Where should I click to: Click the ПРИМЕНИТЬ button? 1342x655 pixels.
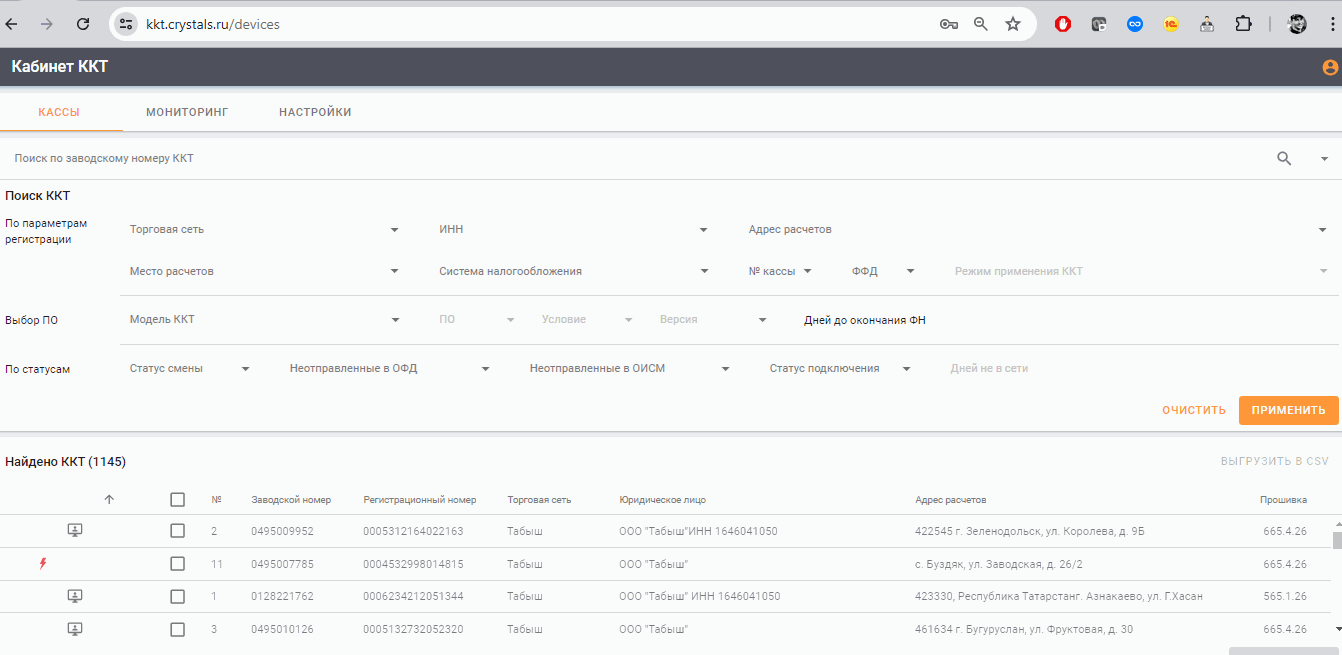1289,410
